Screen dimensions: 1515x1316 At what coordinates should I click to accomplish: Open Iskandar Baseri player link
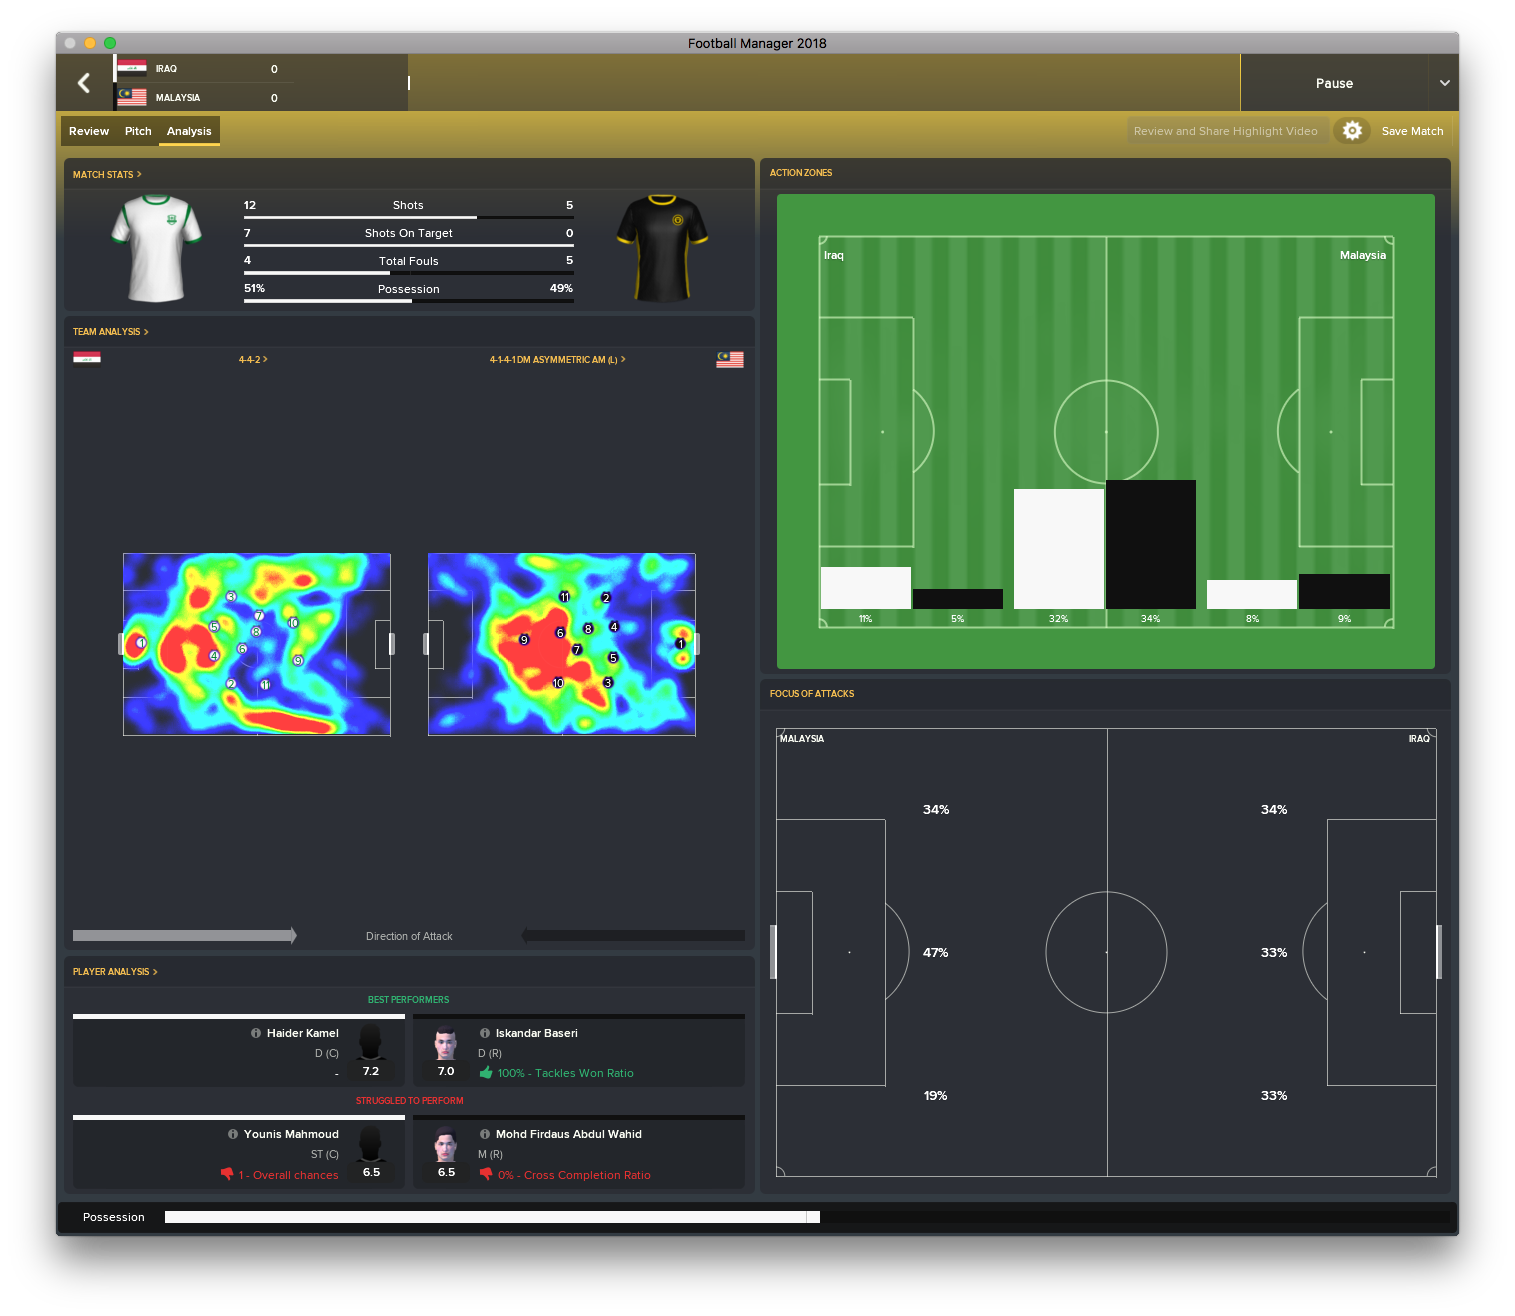click(x=537, y=1033)
